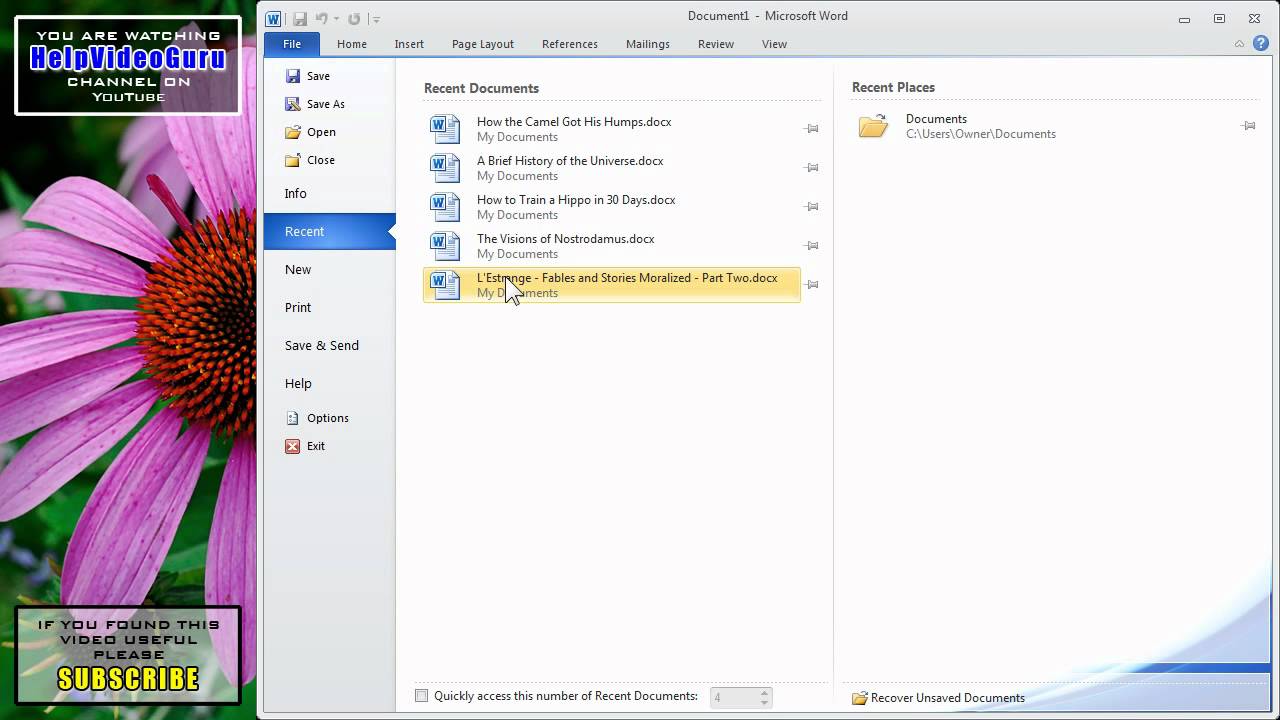This screenshot has height=720, width=1280.
Task: Pin How the Camel Got His Humps document
Action: pos(812,129)
